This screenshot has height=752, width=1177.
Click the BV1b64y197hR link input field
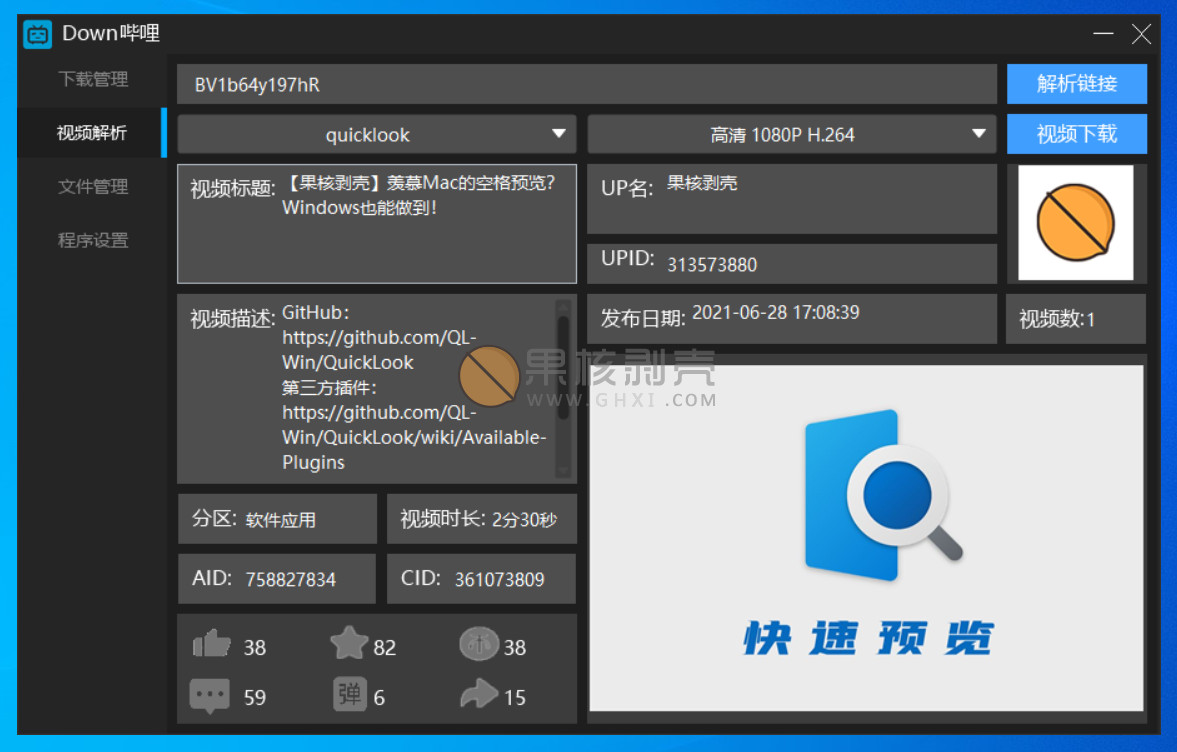587,85
